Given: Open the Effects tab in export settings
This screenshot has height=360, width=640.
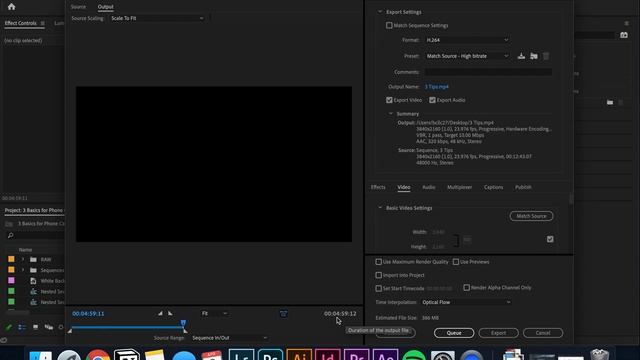Looking at the screenshot, I should pyautogui.click(x=378, y=187).
